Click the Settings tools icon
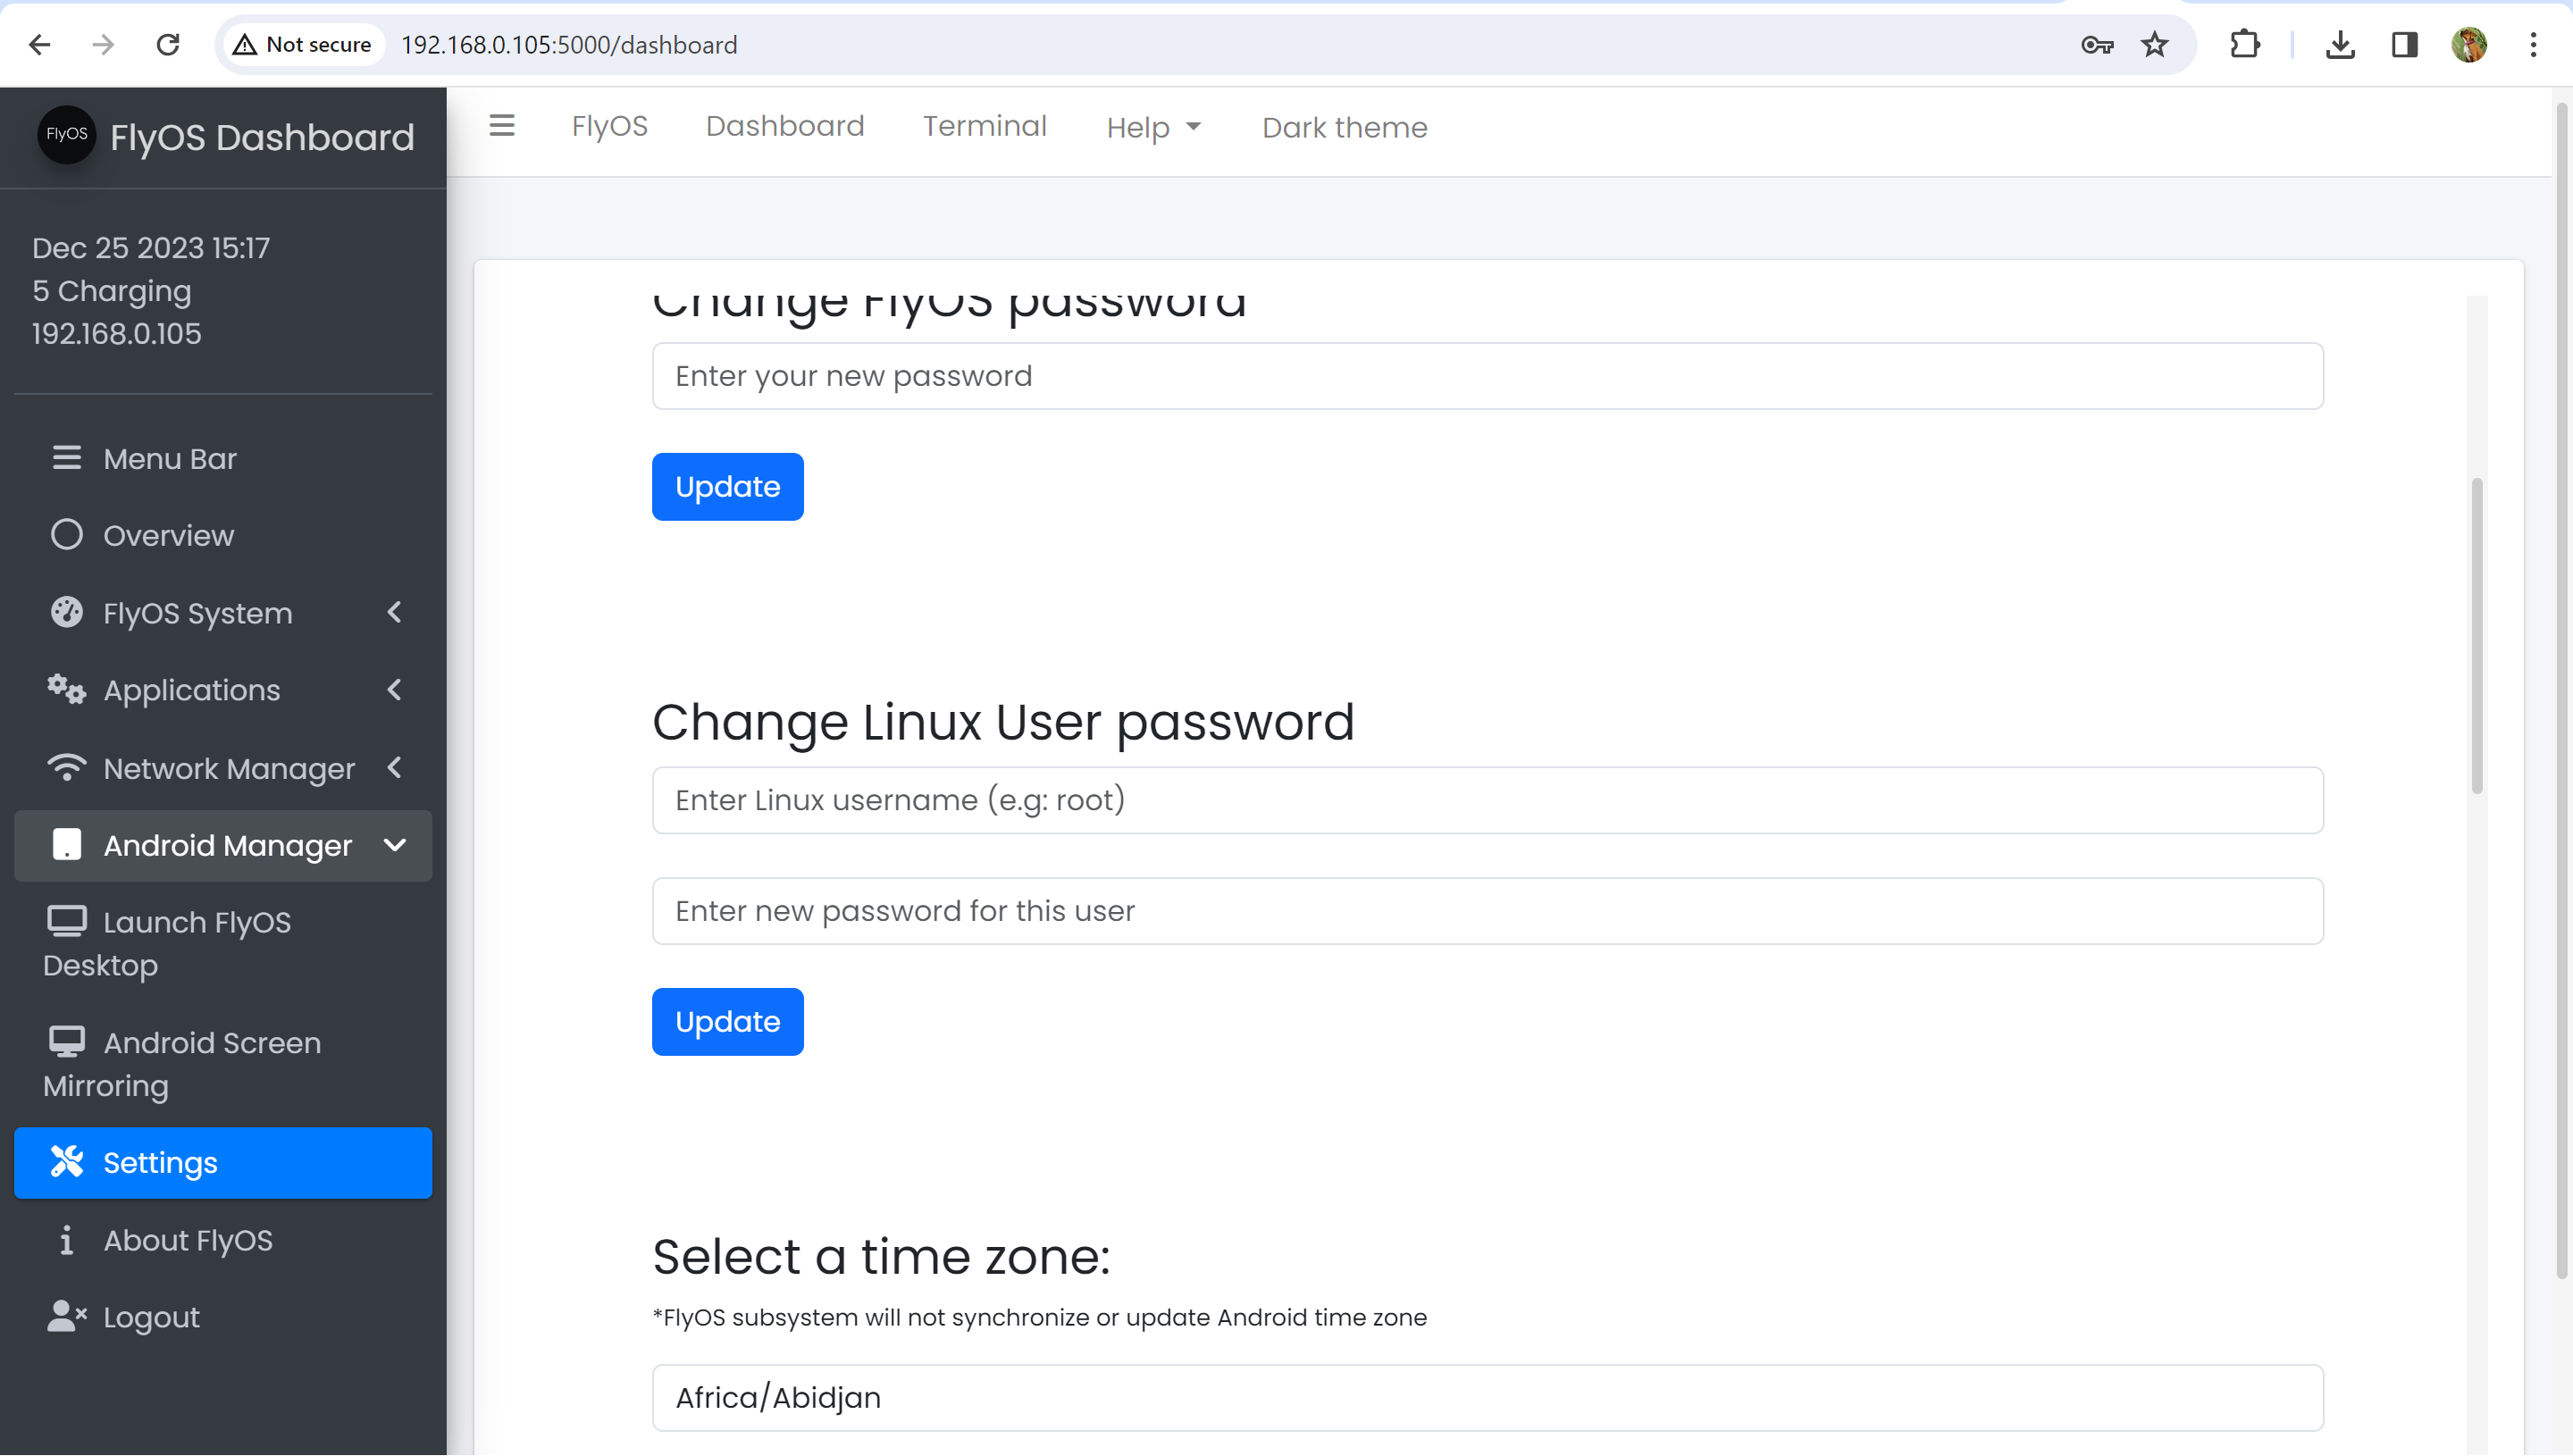 [66, 1161]
